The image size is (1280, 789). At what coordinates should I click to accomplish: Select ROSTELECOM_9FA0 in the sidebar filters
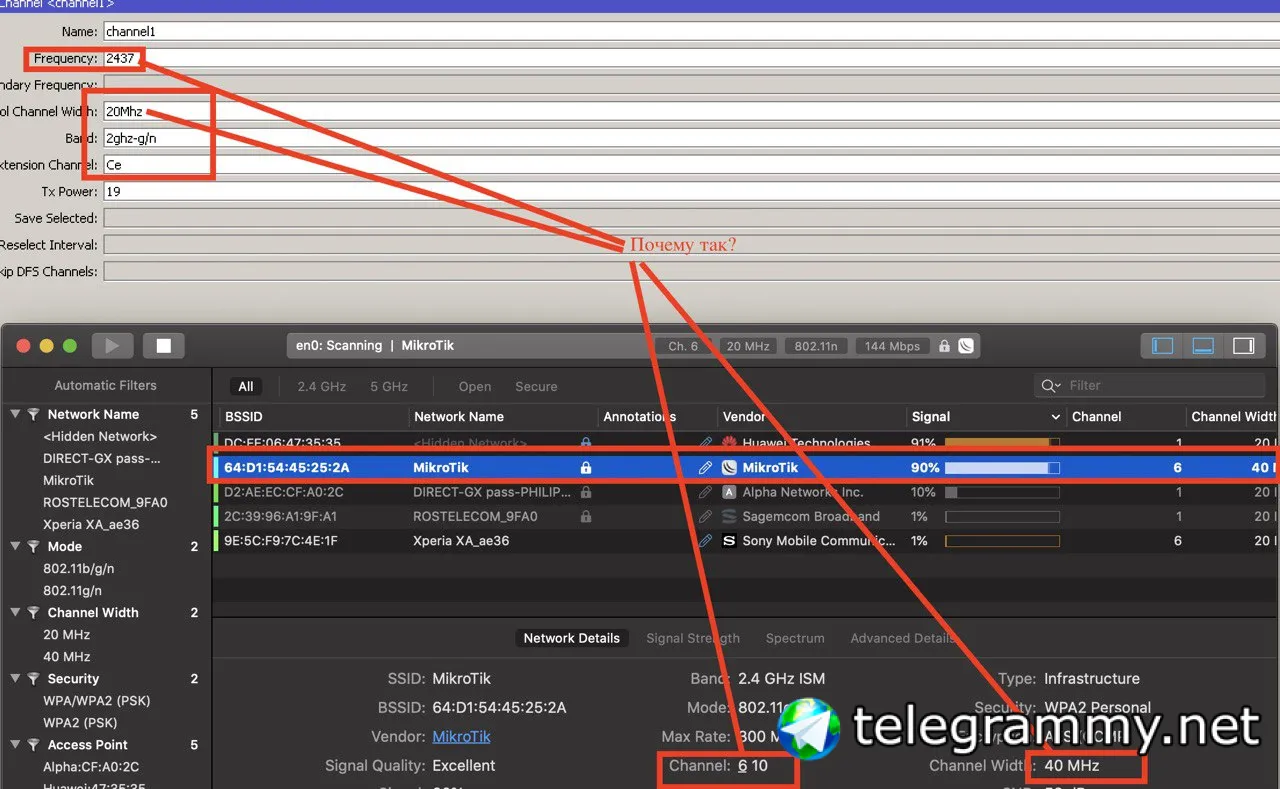coord(105,502)
